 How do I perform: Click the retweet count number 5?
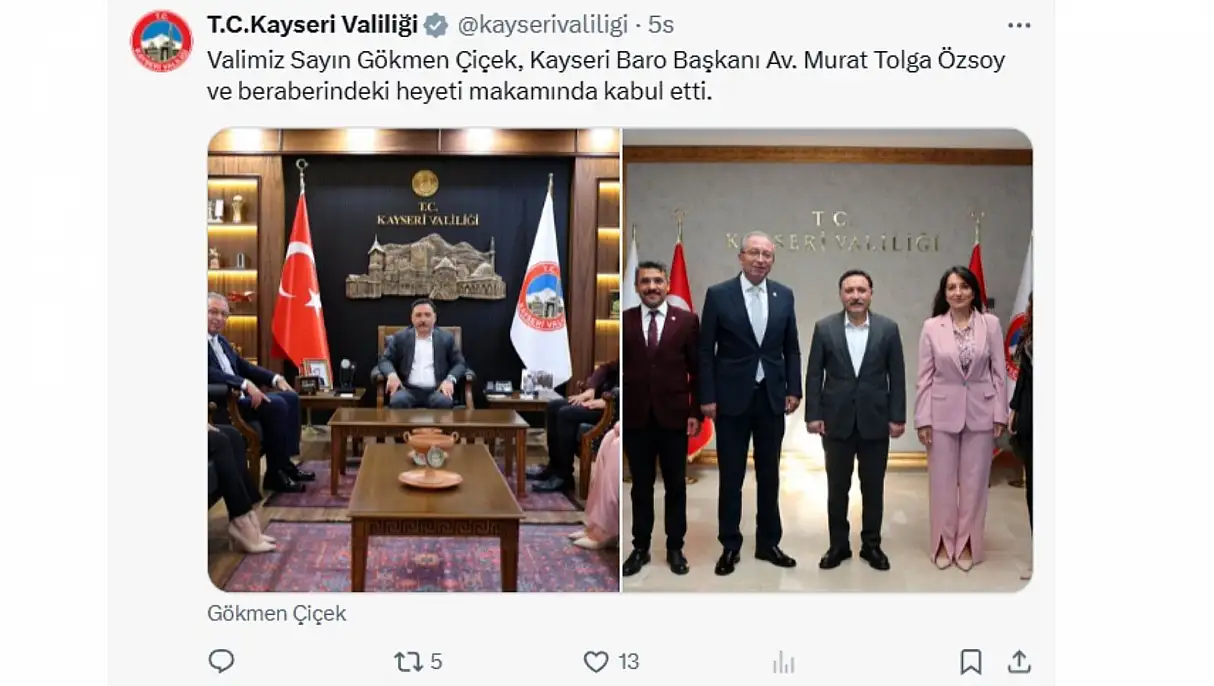pyautogui.click(x=436, y=662)
